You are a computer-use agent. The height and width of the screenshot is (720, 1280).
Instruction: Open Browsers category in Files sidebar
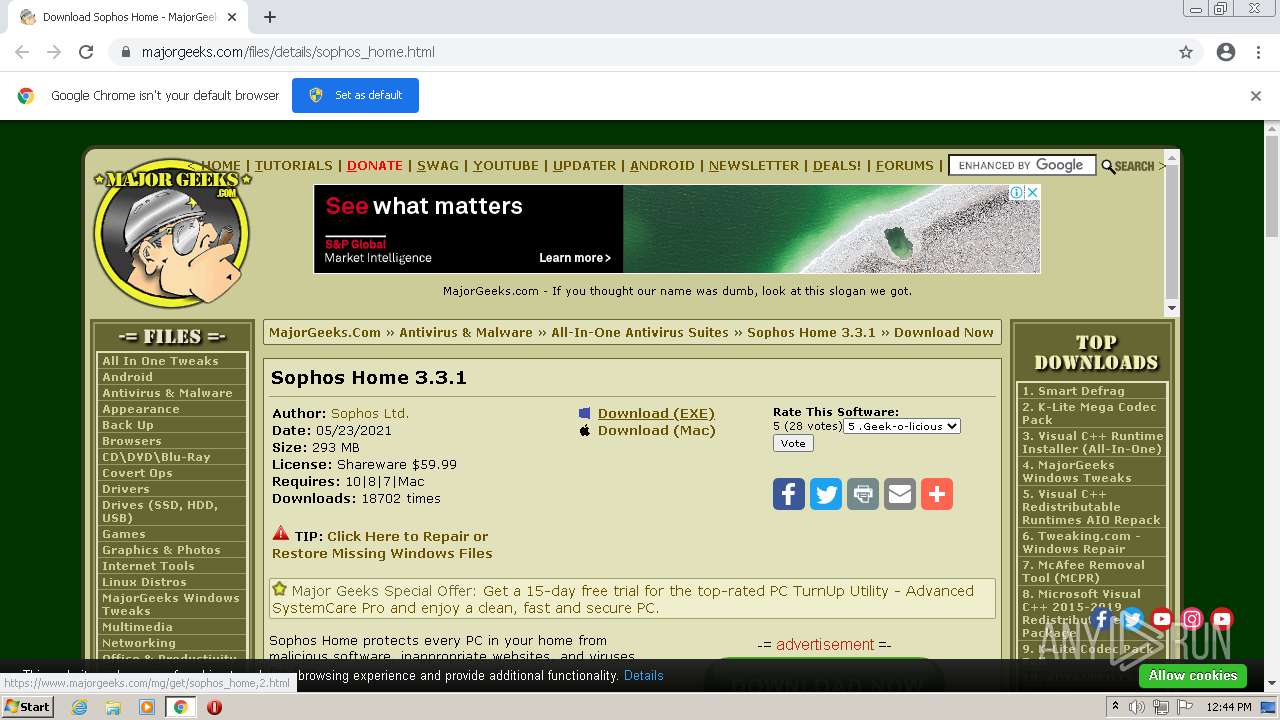point(132,441)
